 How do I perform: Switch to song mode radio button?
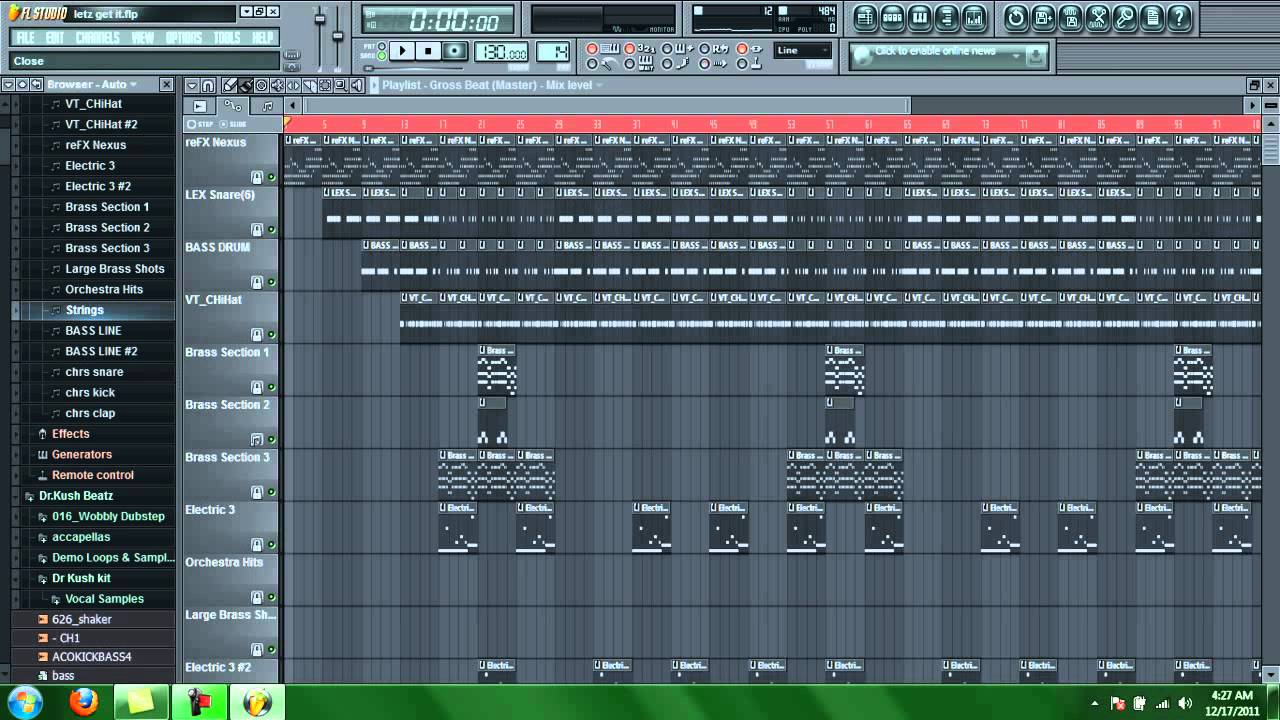pos(384,57)
